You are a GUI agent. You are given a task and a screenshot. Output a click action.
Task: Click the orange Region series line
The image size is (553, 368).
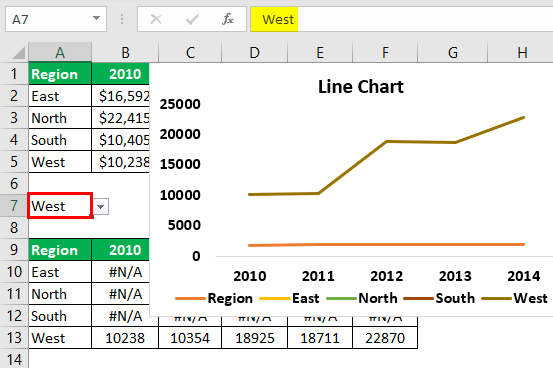pyautogui.click(x=387, y=245)
